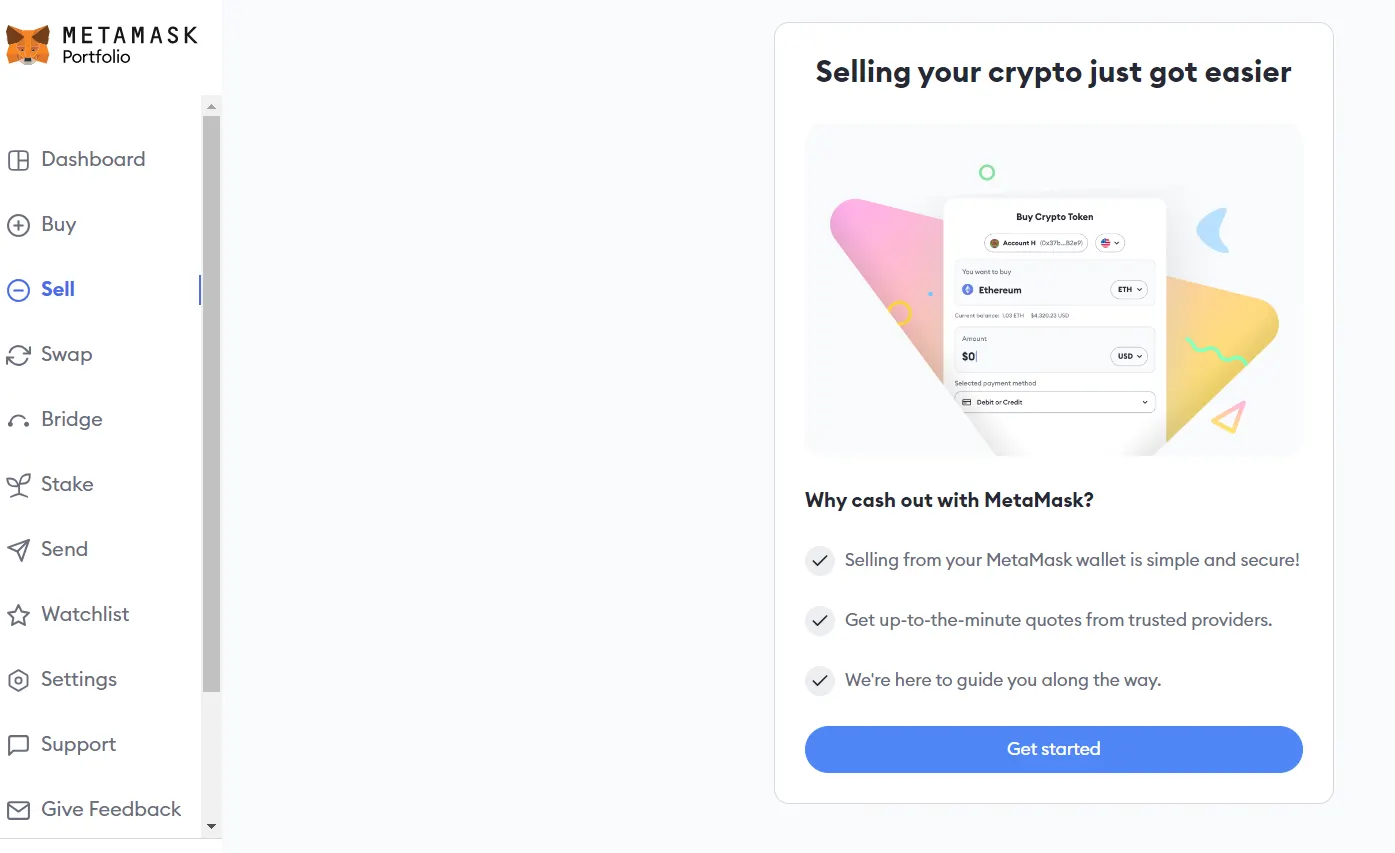Click the Give Feedback envelope icon

(x=18, y=810)
